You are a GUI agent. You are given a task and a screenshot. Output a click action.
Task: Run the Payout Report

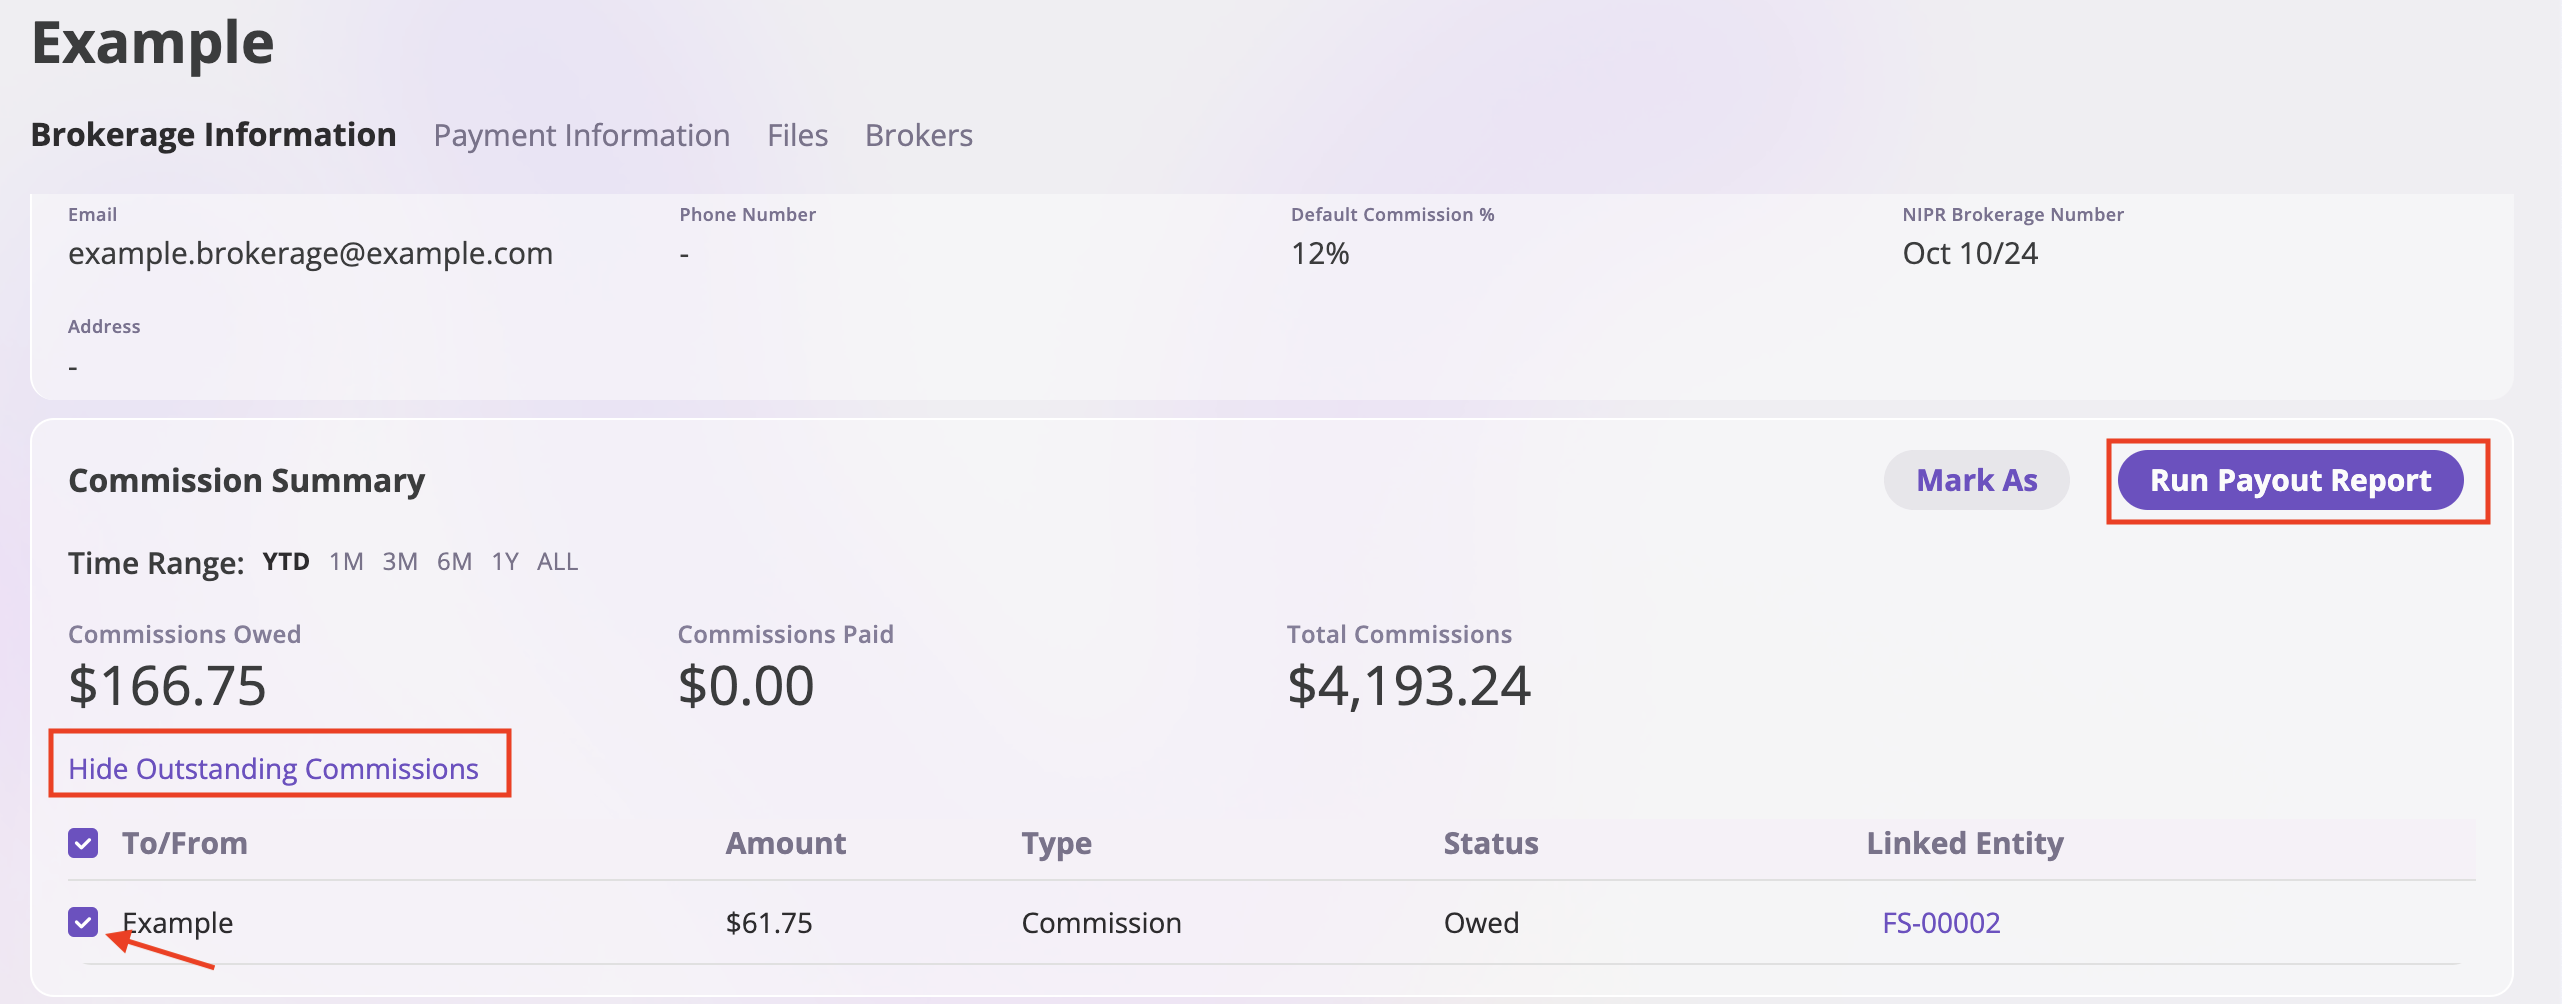[2290, 480]
